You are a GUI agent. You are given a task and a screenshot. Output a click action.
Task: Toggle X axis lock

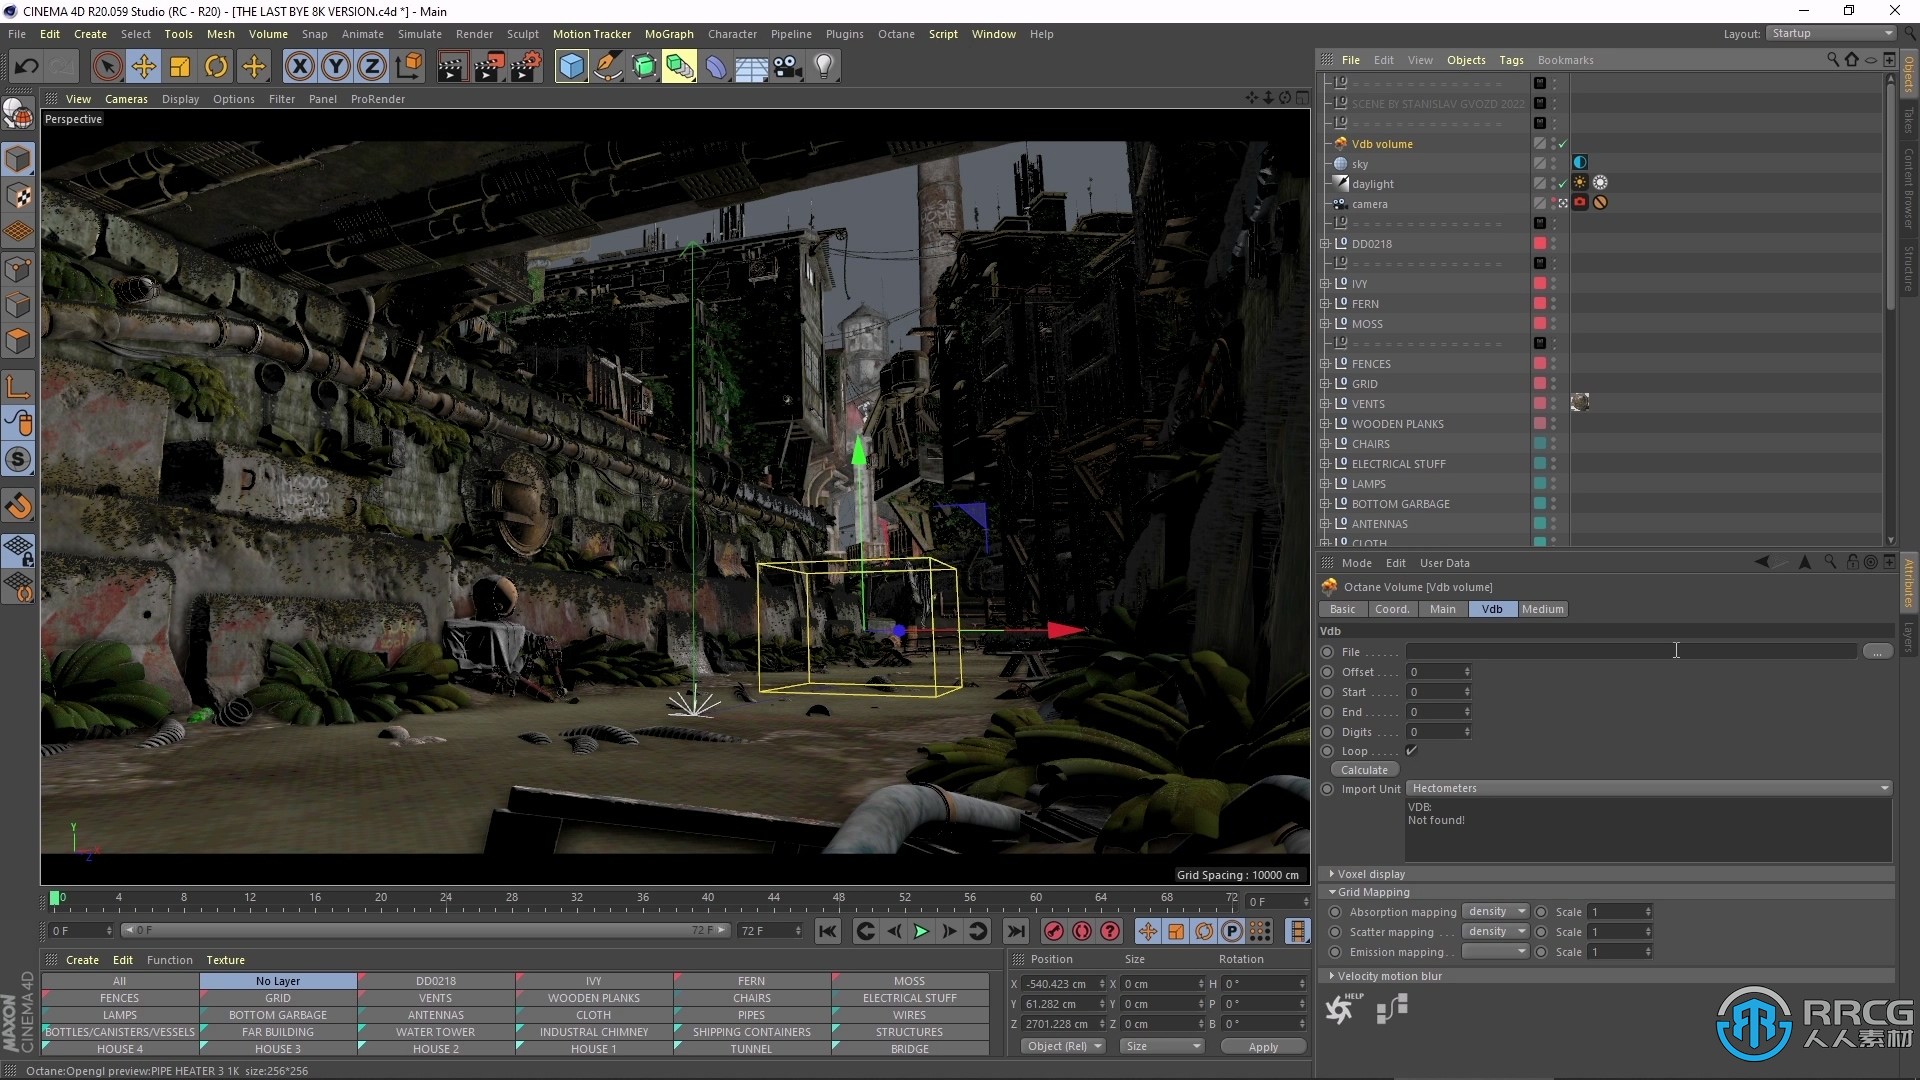(x=299, y=67)
